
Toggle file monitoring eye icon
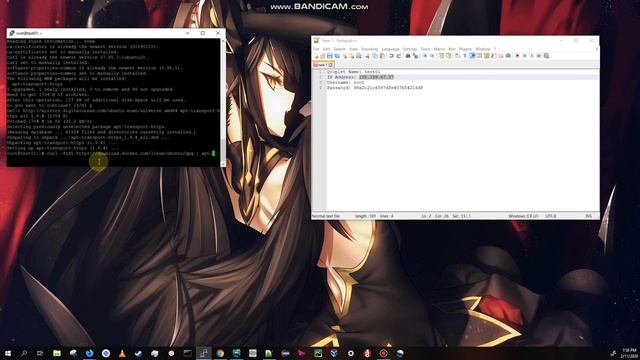[508, 56]
